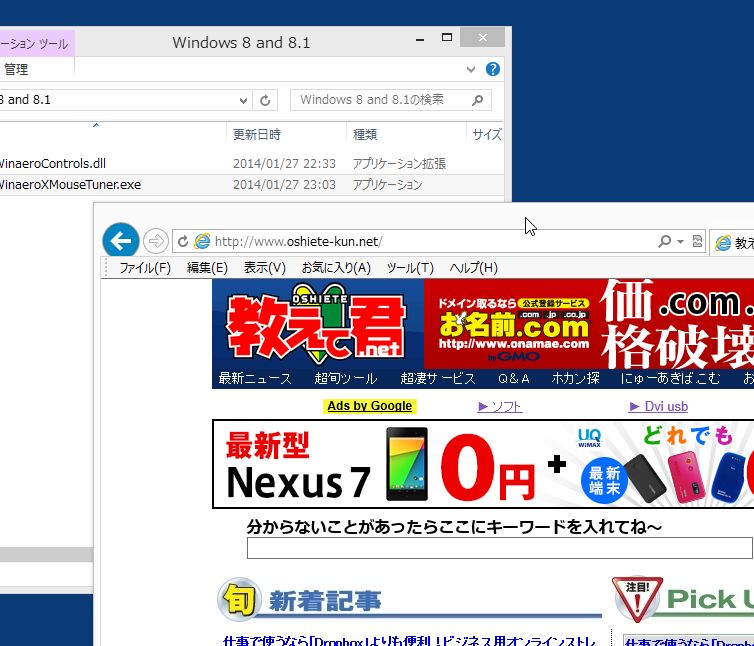Click the compatibility view icon in address bar

pyautogui.click(x=697, y=241)
